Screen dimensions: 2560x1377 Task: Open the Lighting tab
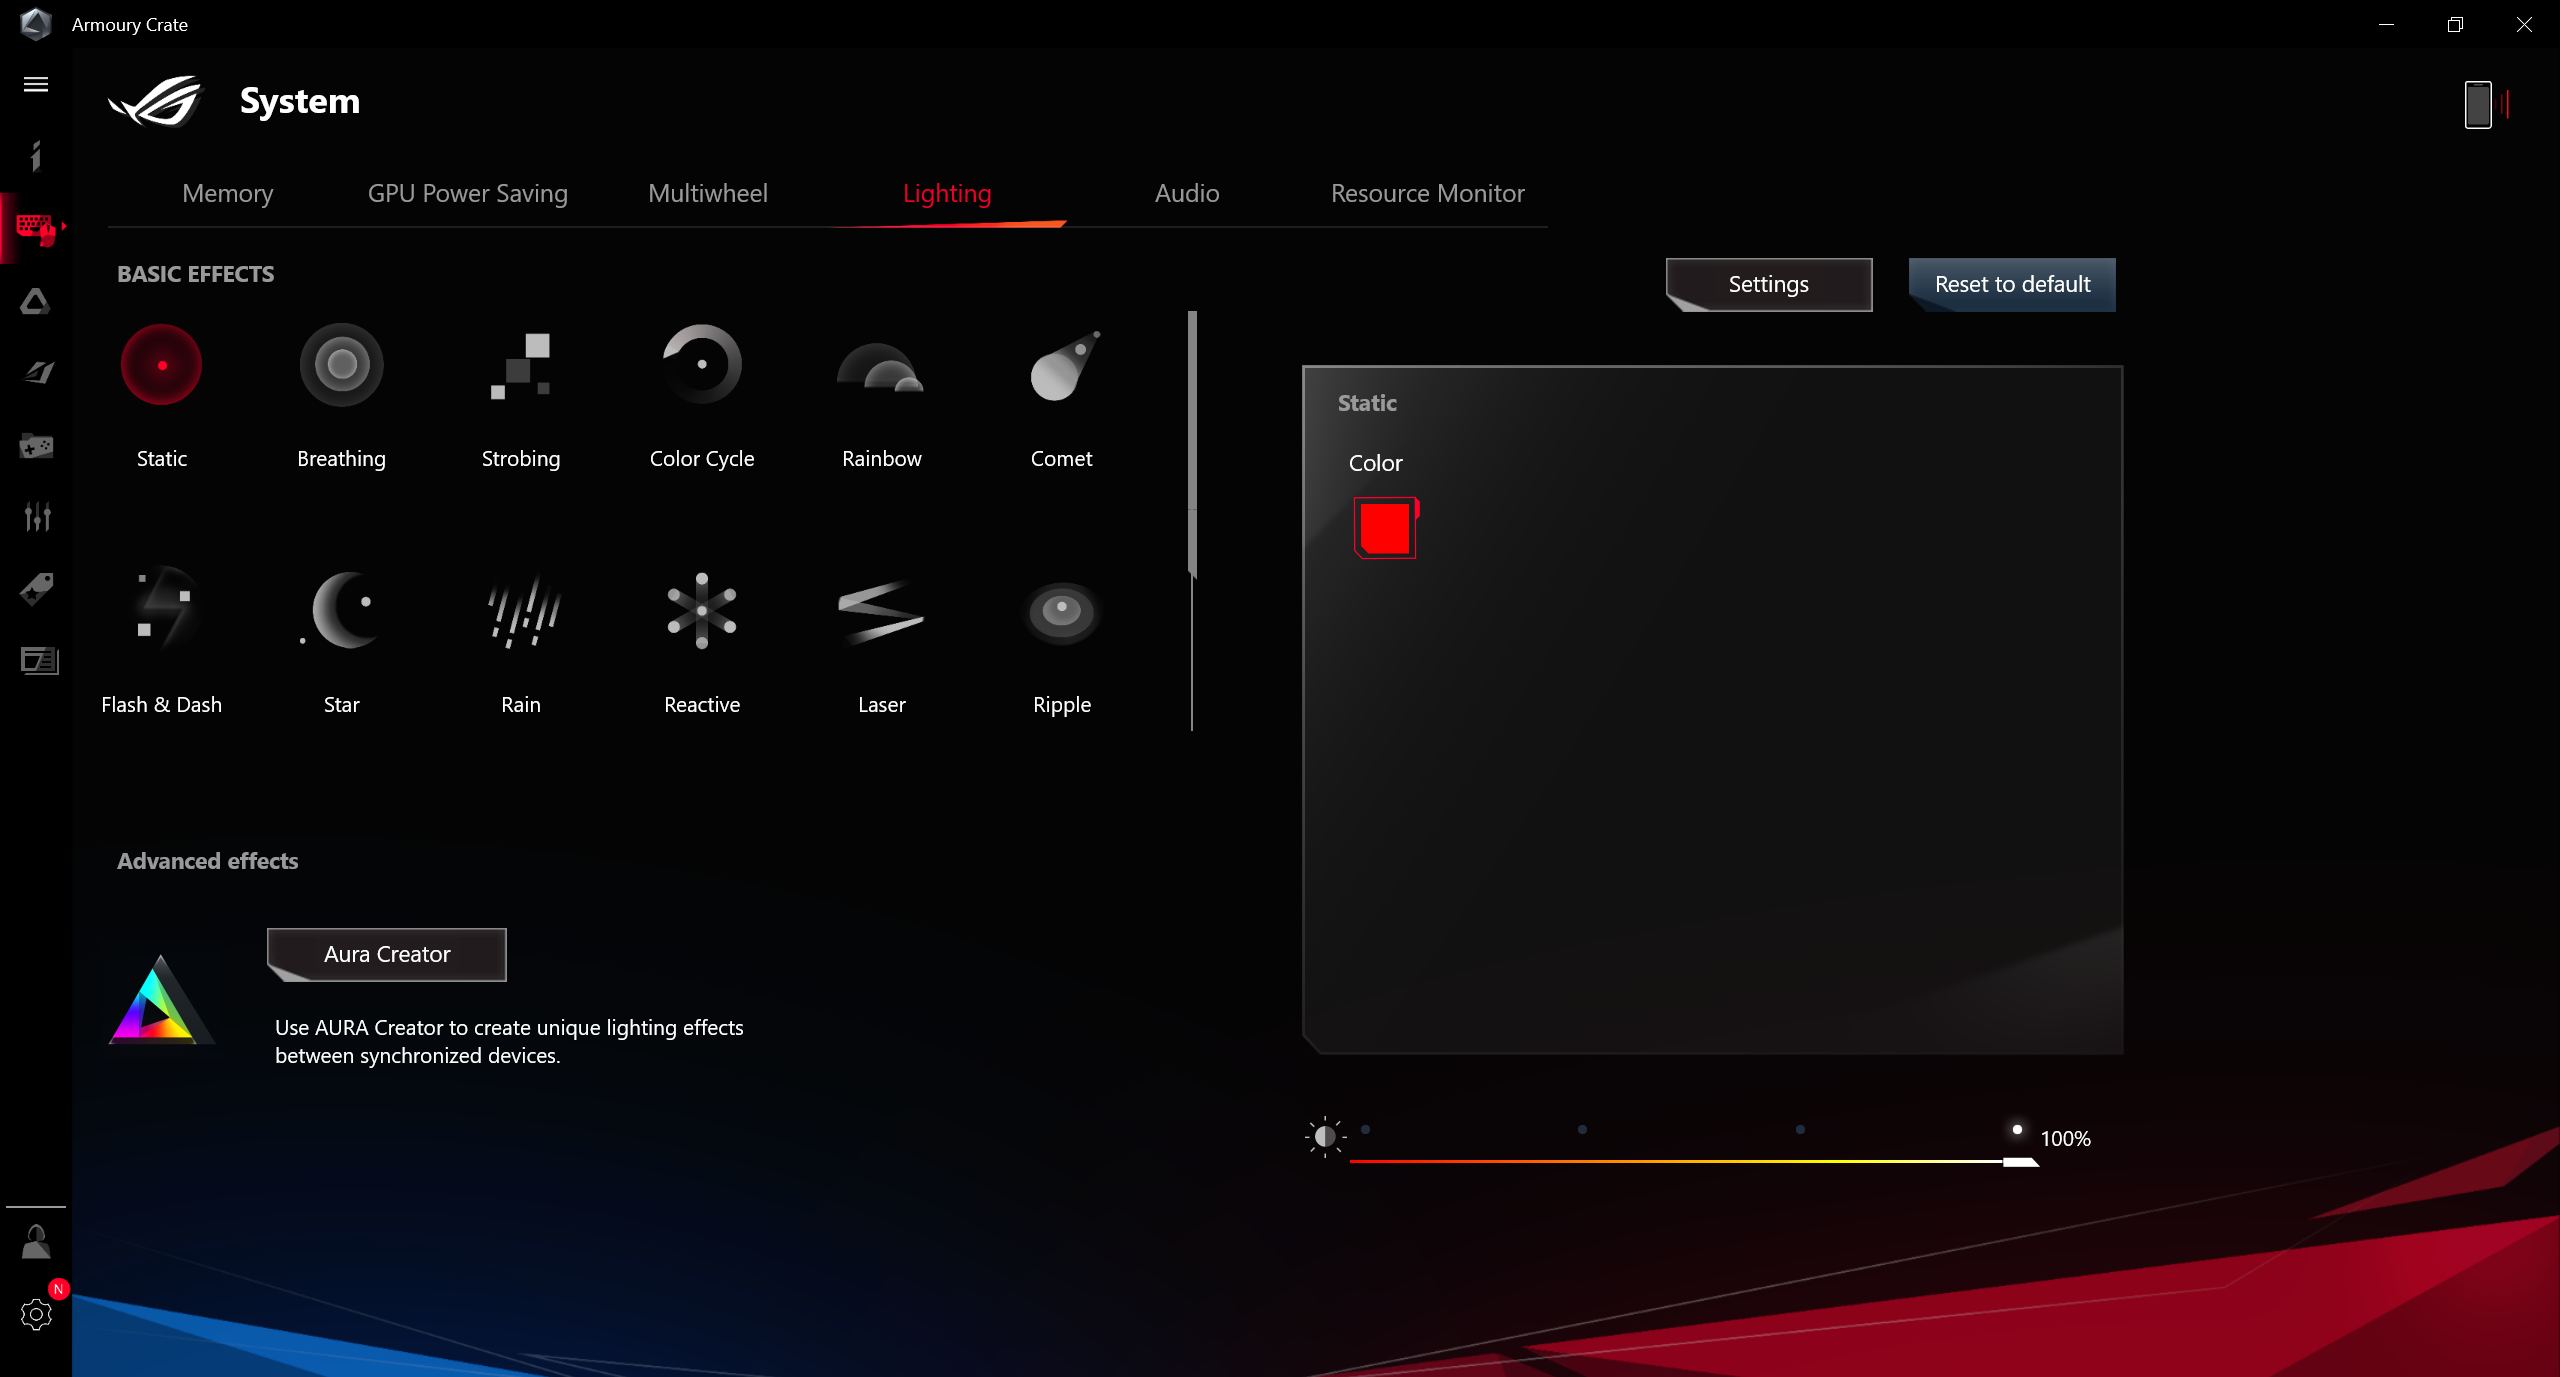(947, 193)
